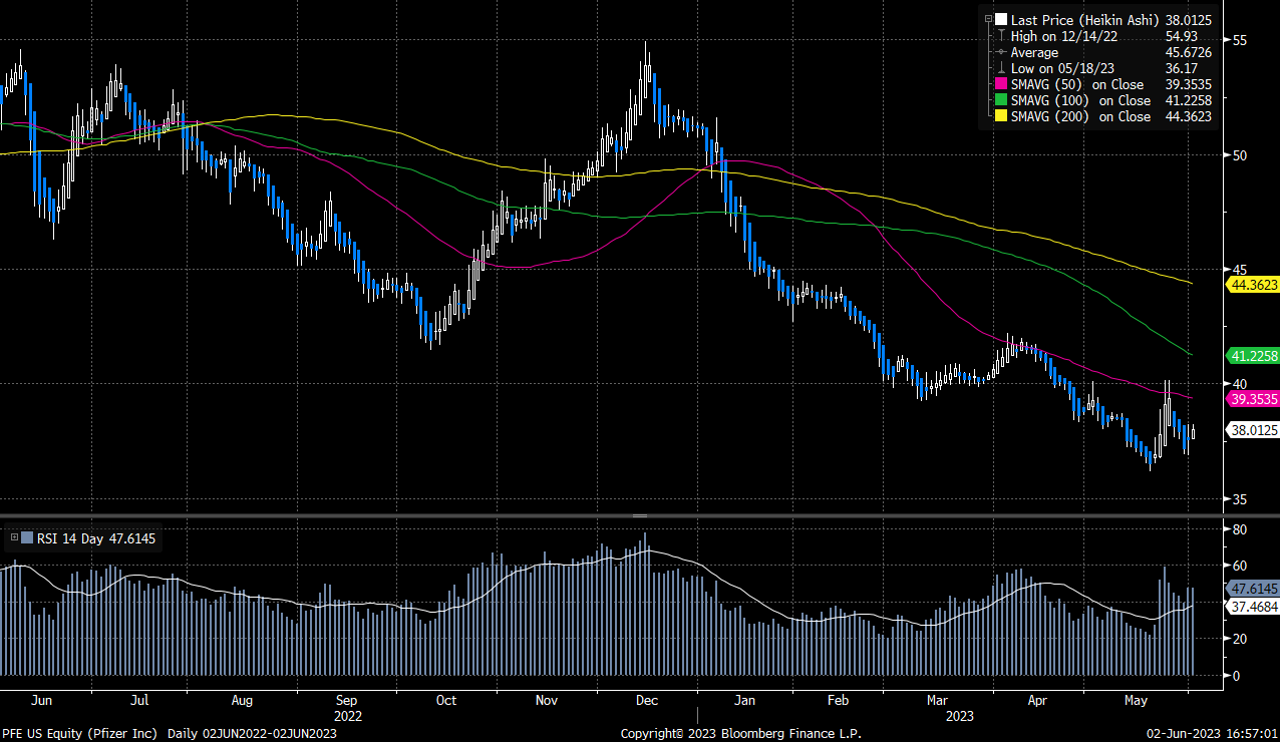Click the High on 12/14/22 marker icon
The height and width of the screenshot is (742, 1280).
pos(1000,36)
